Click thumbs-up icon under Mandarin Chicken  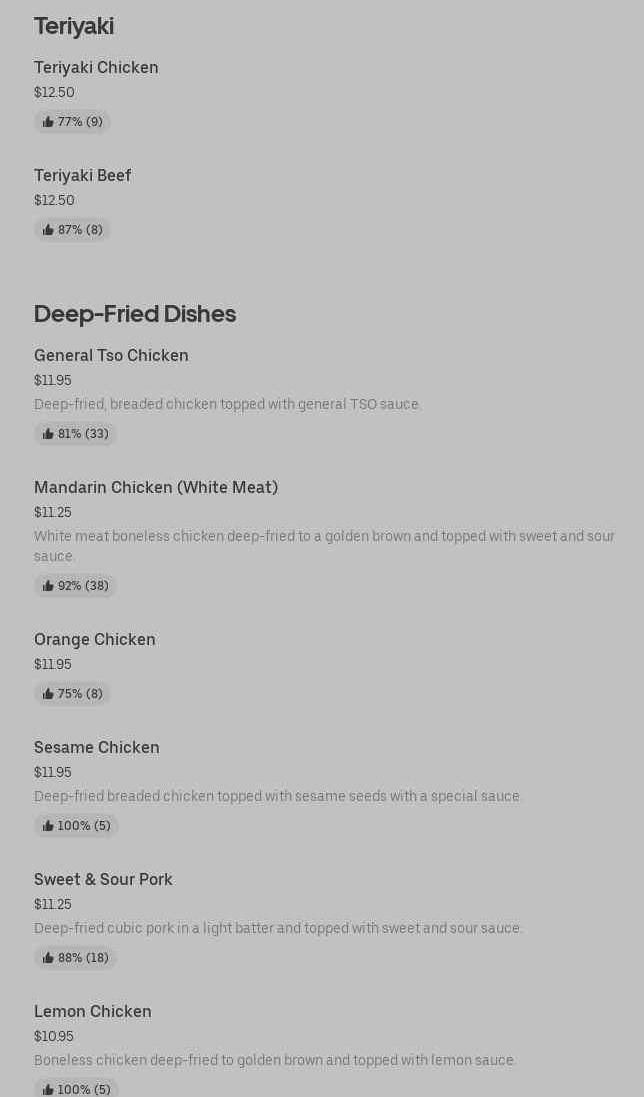[48, 586]
